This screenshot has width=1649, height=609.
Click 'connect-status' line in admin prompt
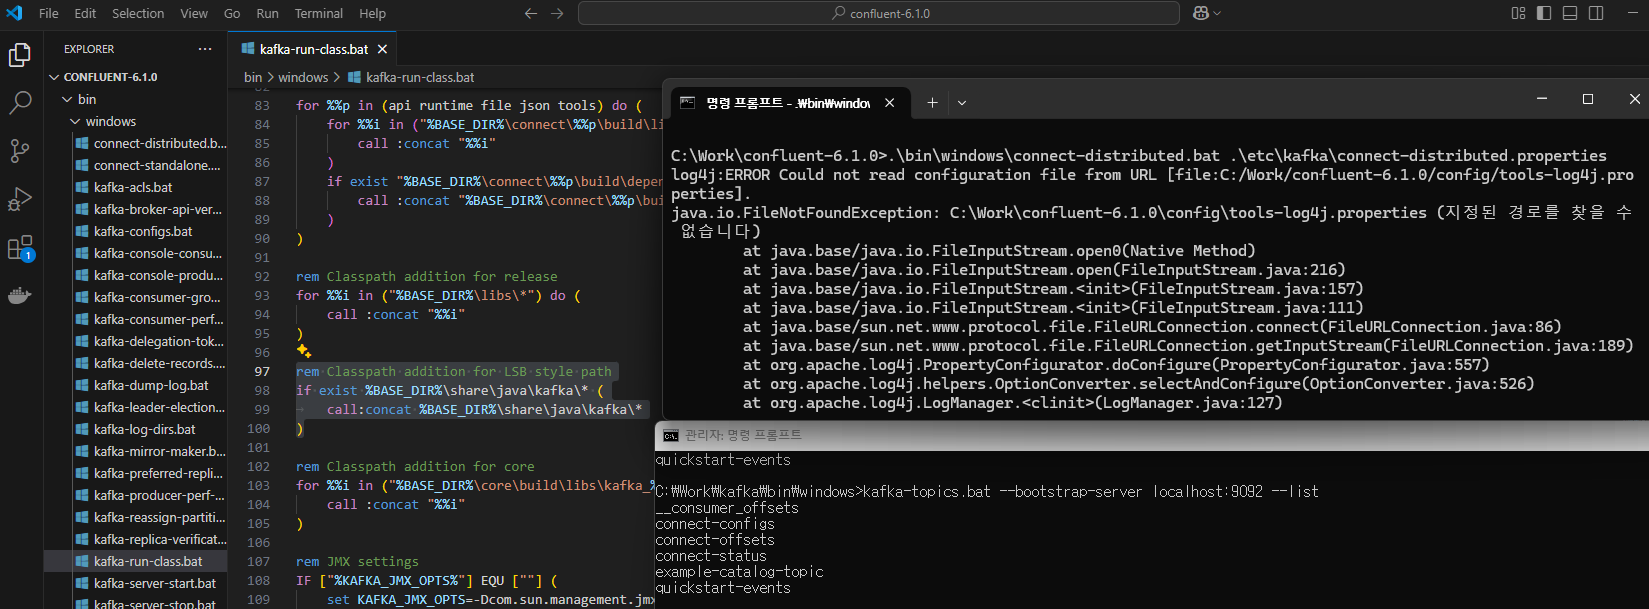pos(711,556)
